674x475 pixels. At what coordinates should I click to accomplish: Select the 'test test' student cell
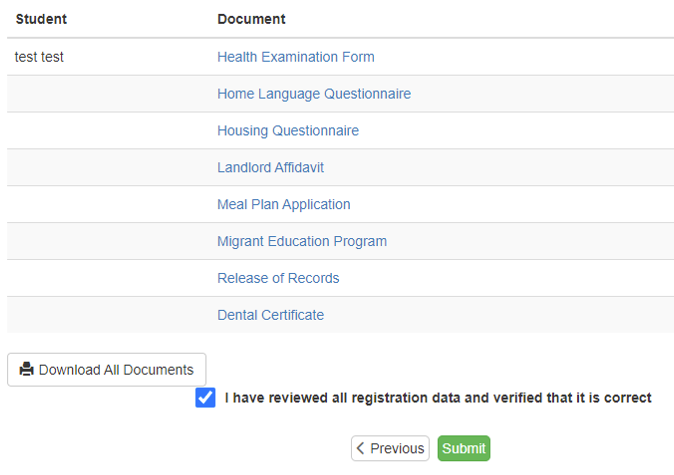pyautogui.click(x=40, y=57)
